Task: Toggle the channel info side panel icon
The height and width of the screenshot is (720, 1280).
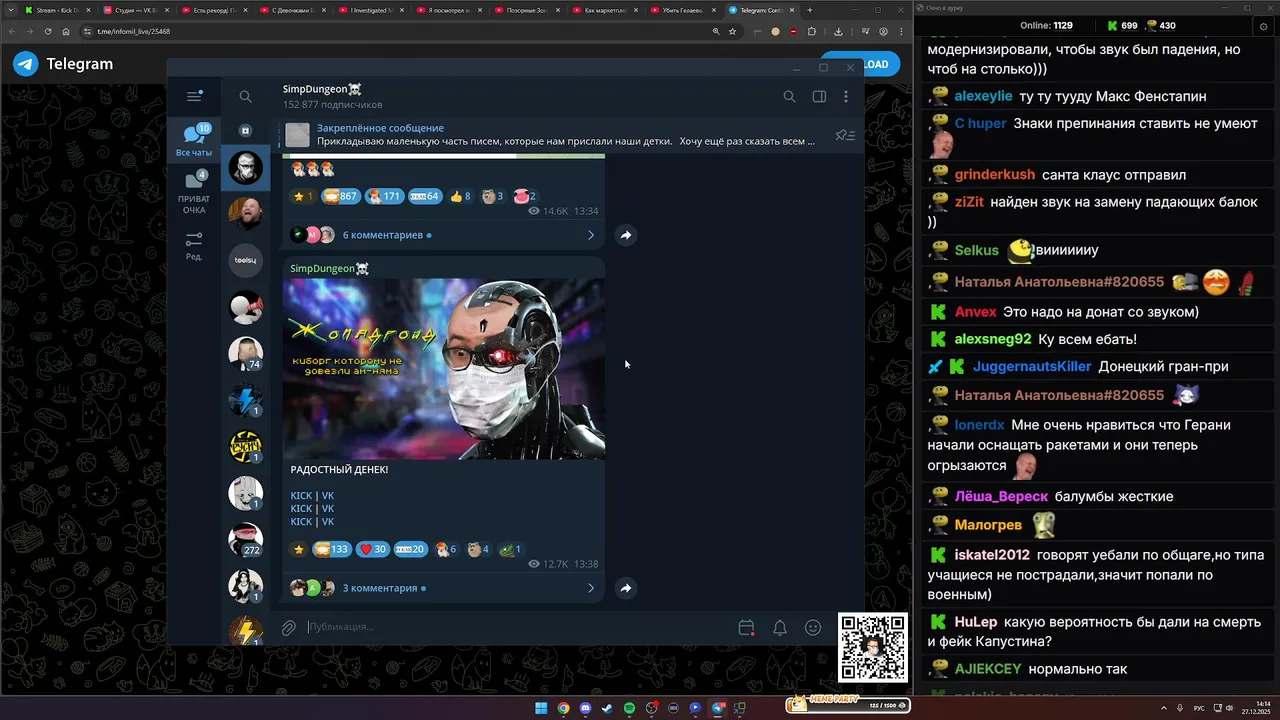Action: pos(819,97)
